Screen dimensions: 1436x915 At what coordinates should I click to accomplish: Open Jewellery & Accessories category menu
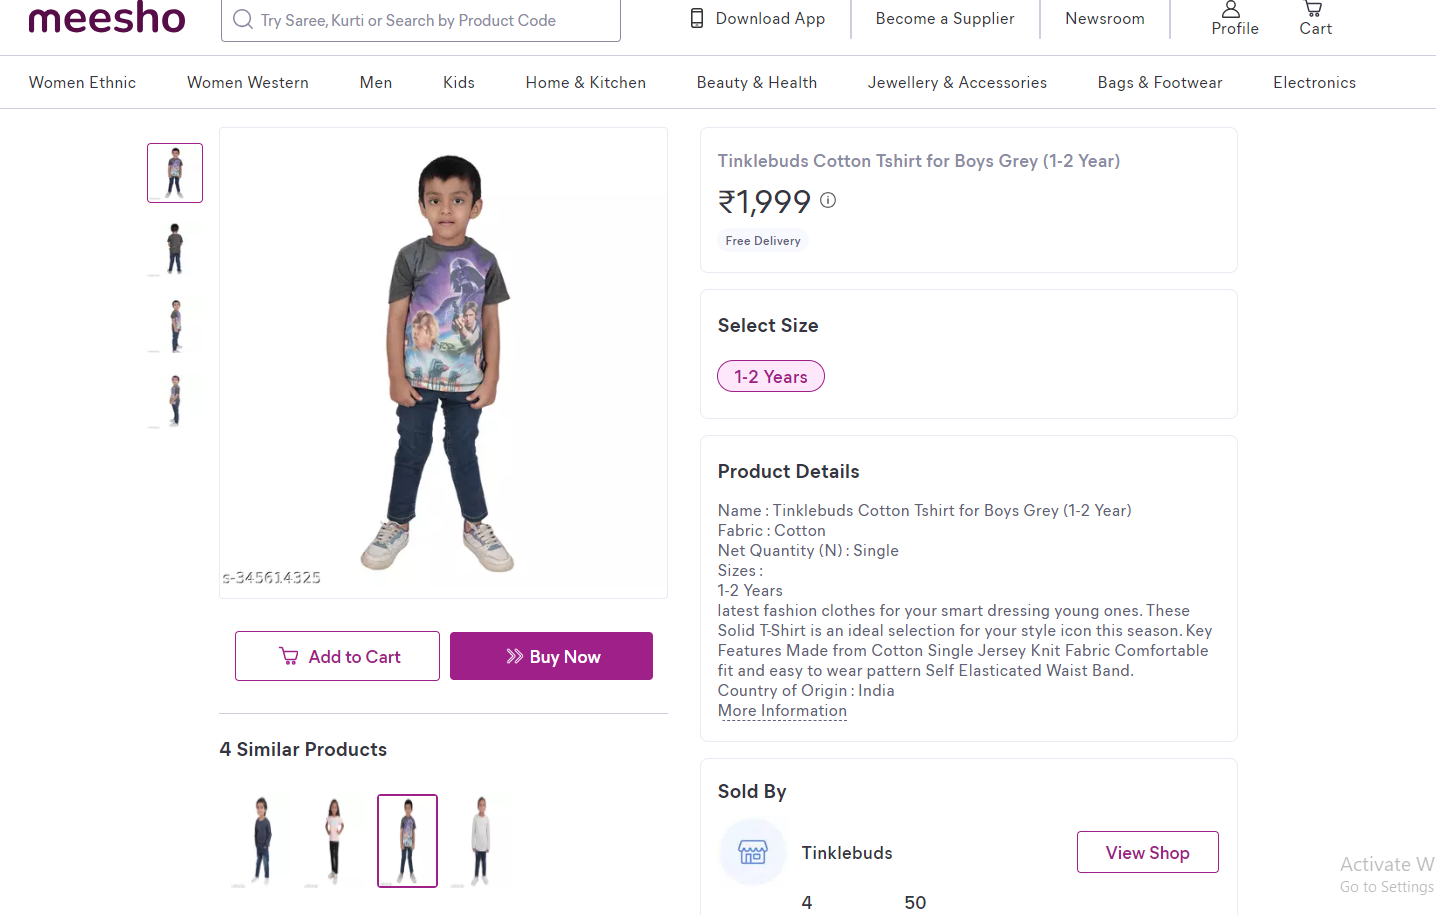pos(957,83)
